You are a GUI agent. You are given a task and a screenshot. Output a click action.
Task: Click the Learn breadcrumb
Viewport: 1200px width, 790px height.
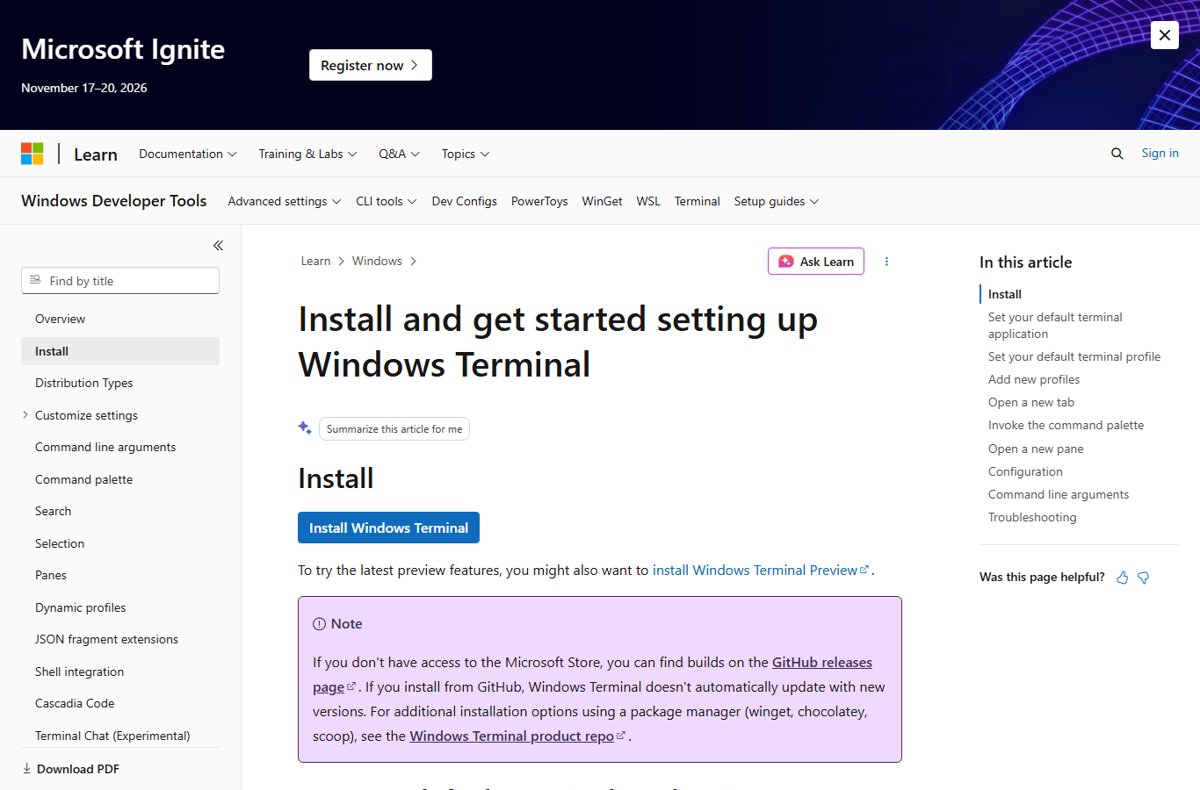point(315,261)
